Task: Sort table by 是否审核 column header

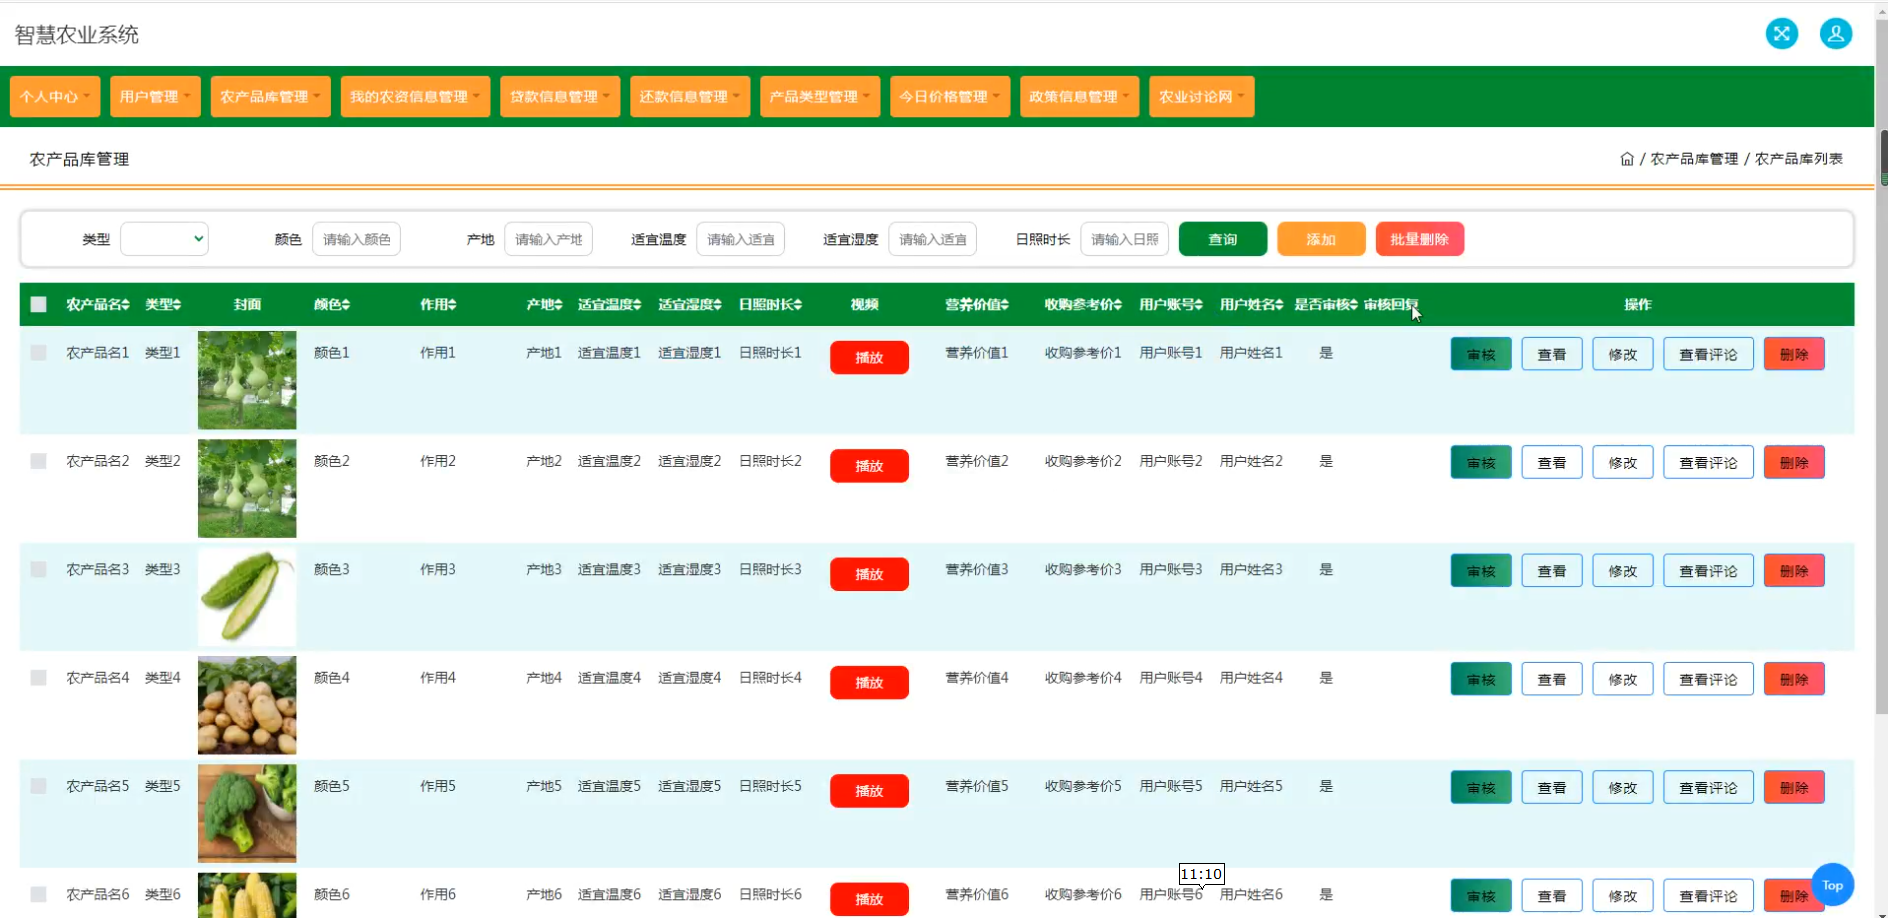Action: coord(1326,304)
